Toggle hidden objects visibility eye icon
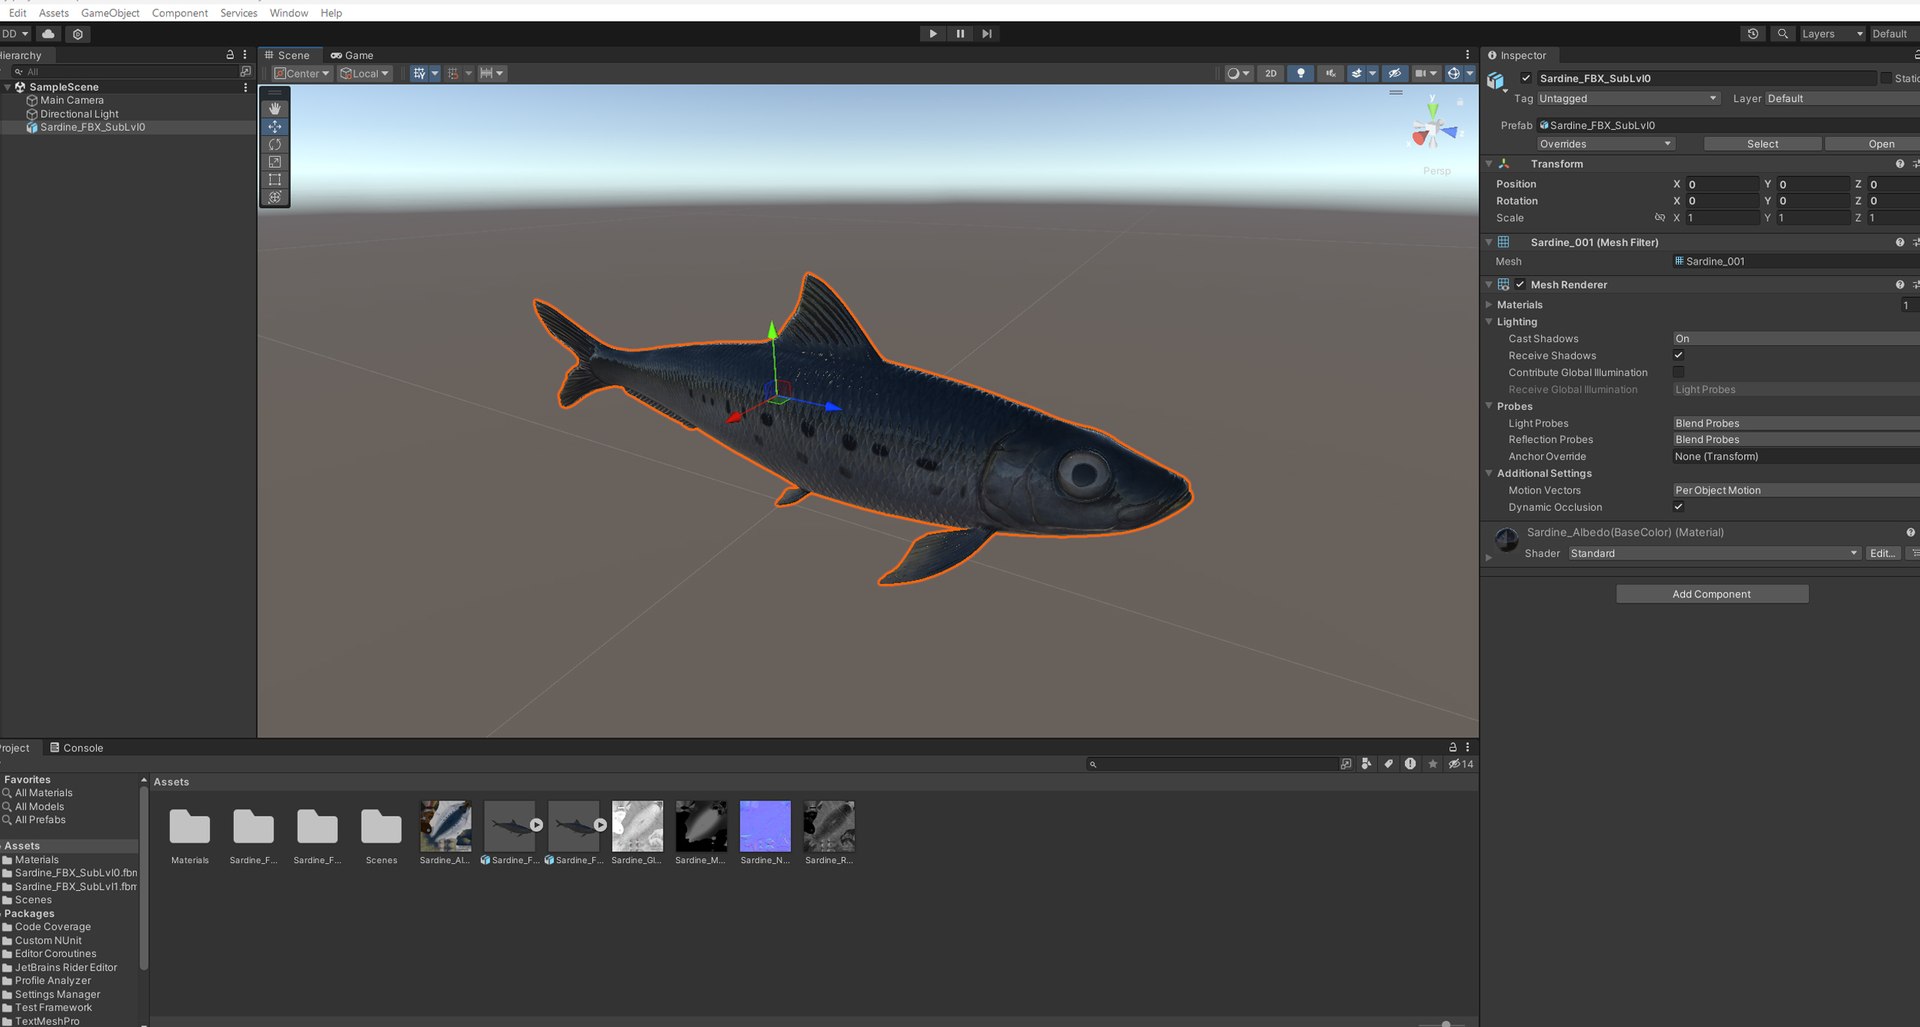This screenshot has width=1920, height=1027. pos(1395,73)
